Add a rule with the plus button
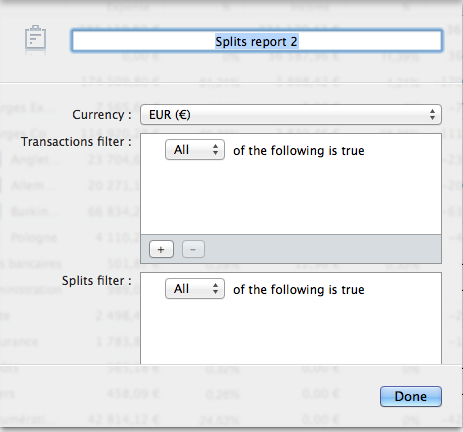 (x=161, y=249)
